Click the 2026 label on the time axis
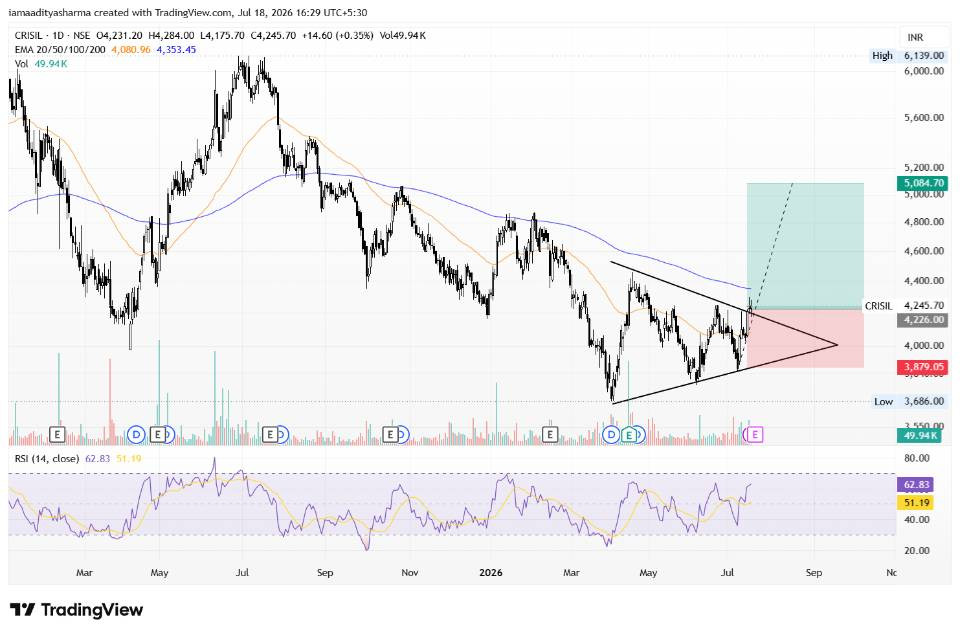The width and height of the screenshot is (960, 635). click(490, 573)
